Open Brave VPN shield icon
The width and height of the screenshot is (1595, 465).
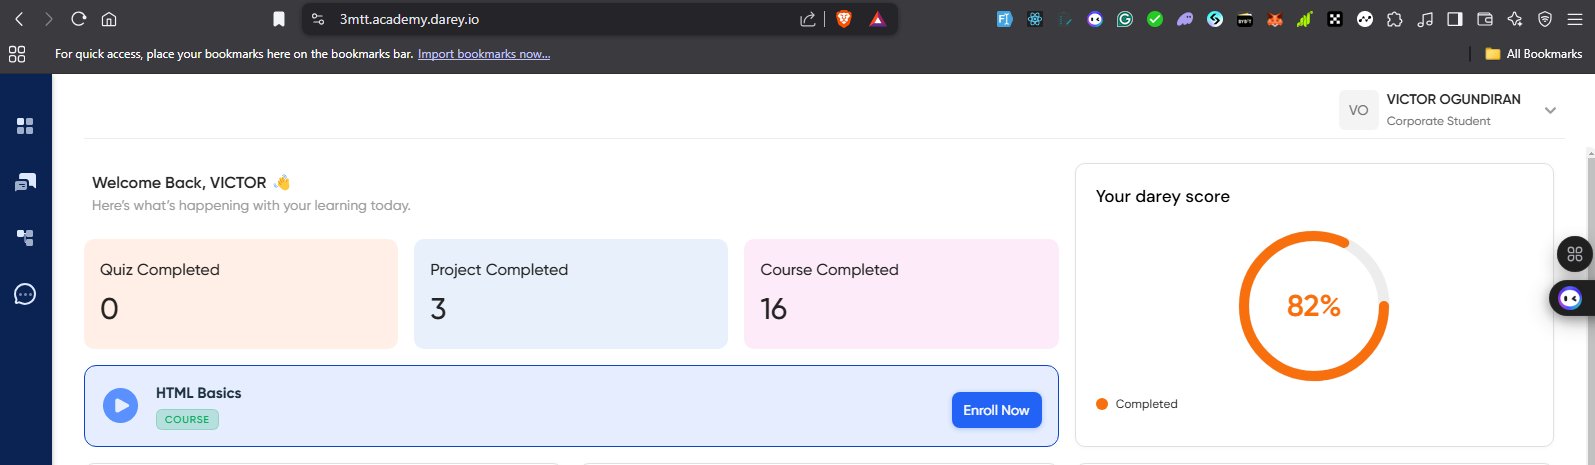1545,19
